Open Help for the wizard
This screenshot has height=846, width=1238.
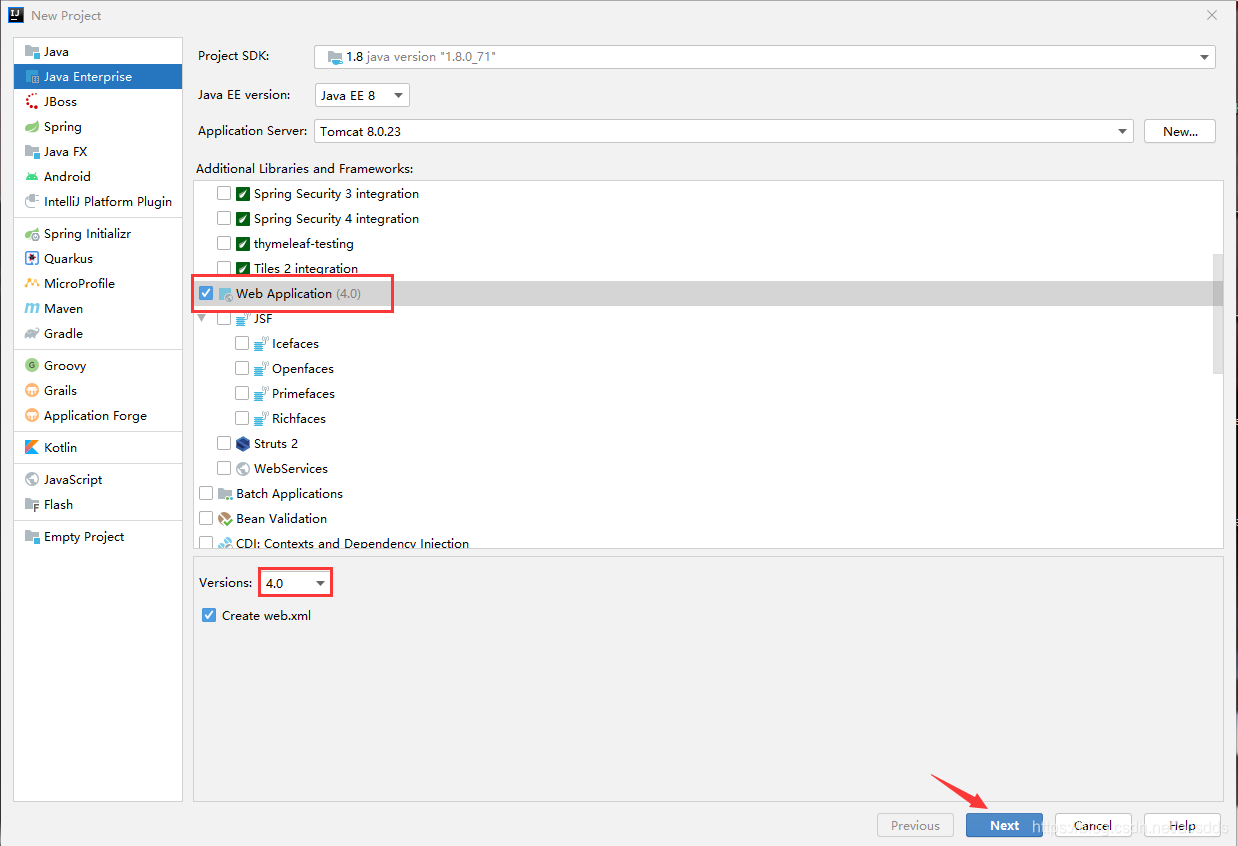pyautogui.click(x=1182, y=825)
